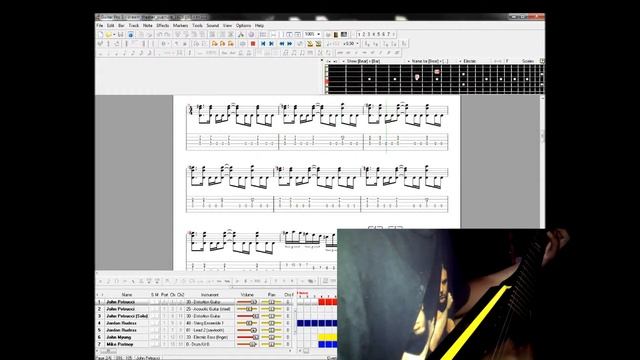
Task: Click the Play button beside the Stop button
Action: point(242,44)
